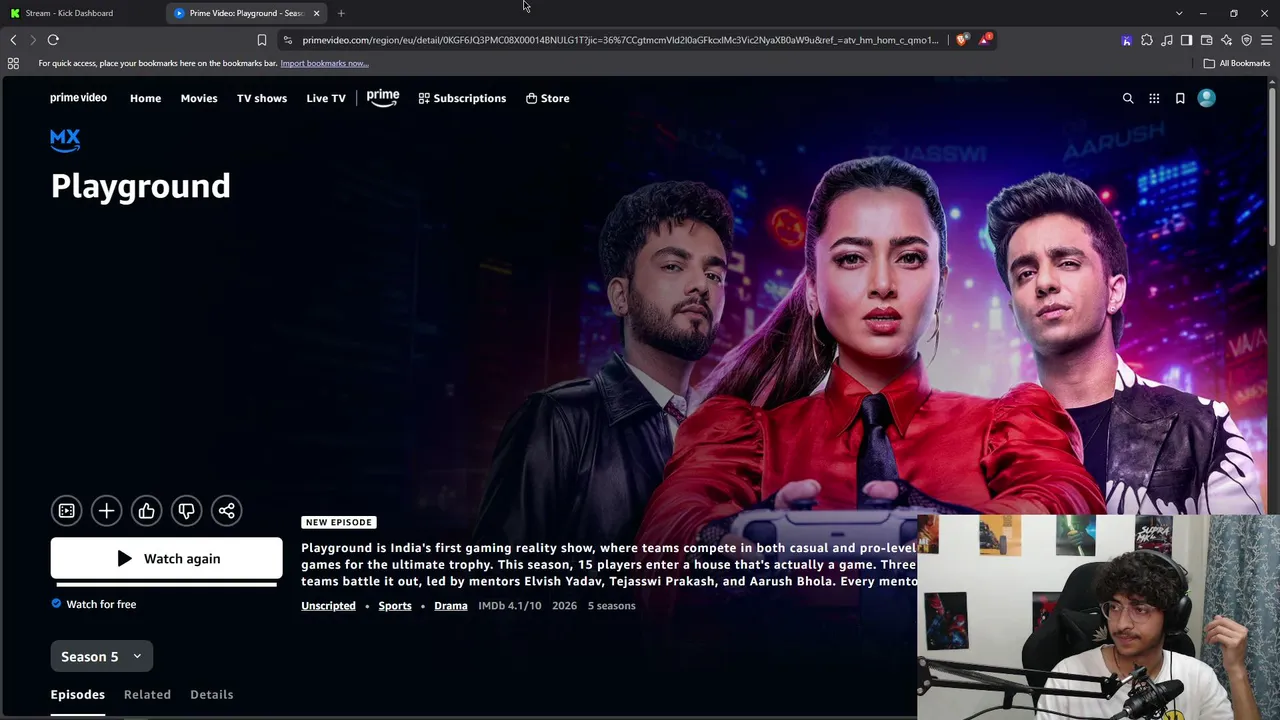This screenshot has height=720, width=1280.
Task: Open the Watchlist bookmark icon in header
Action: [x=1180, y=98]
